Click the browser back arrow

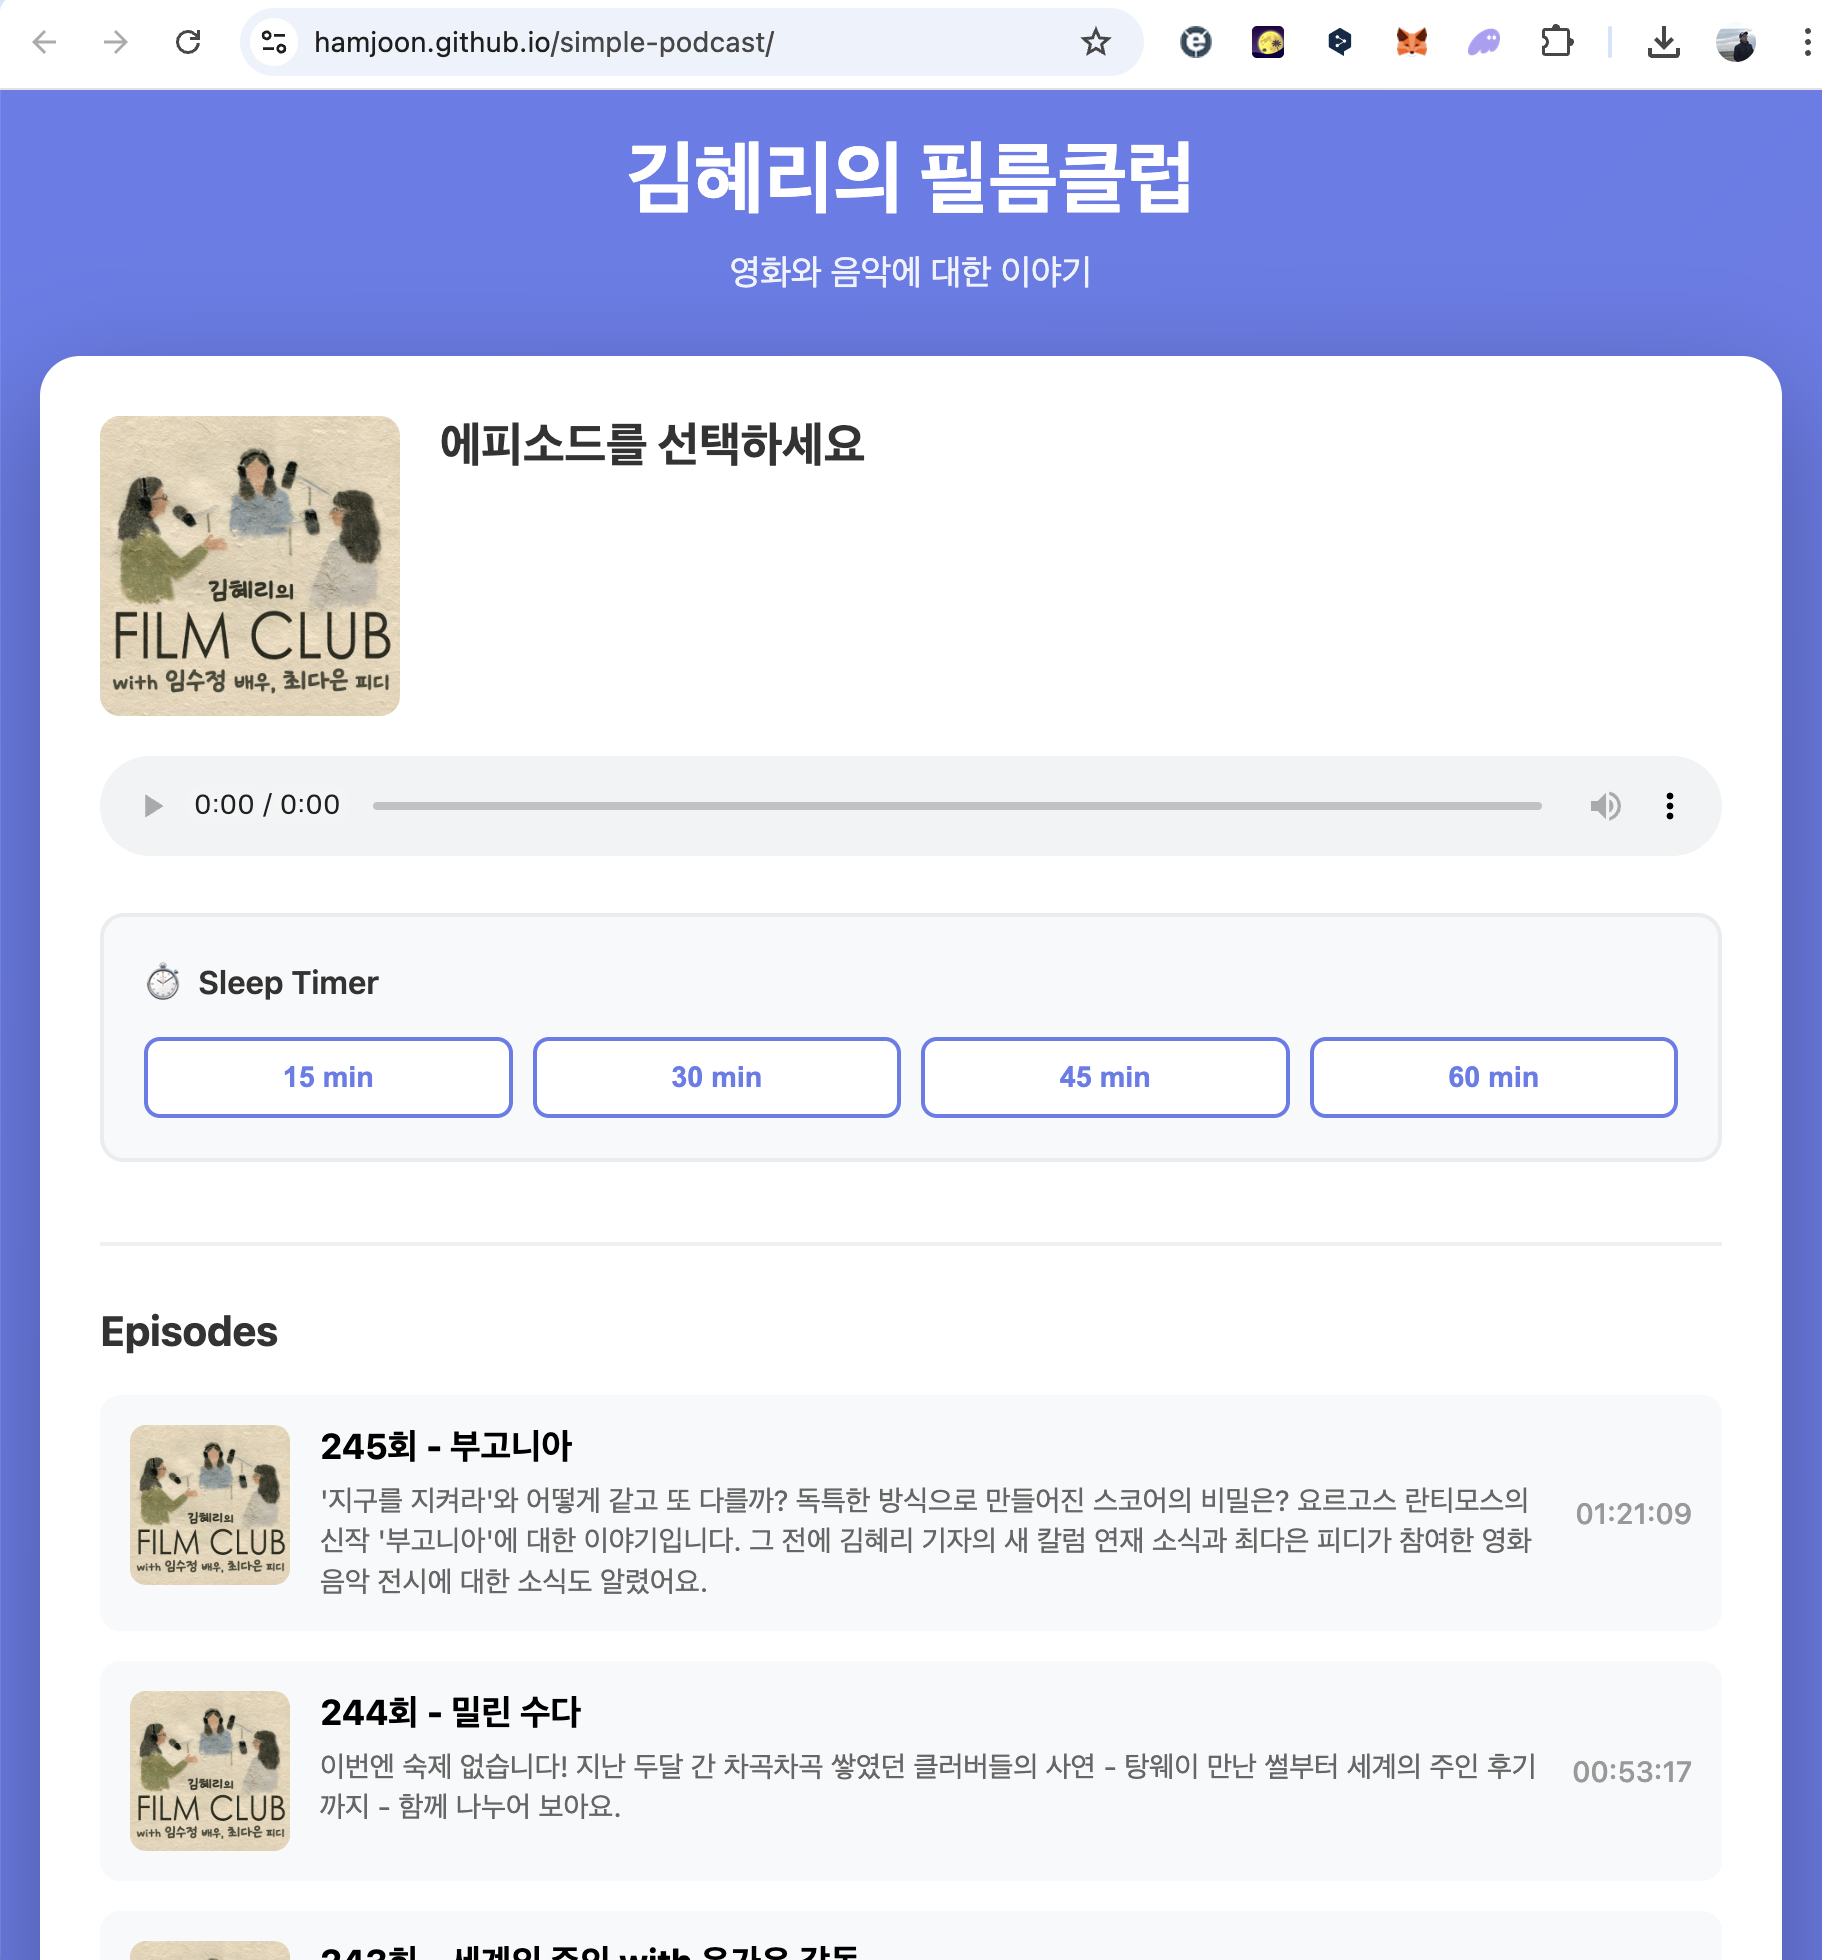point(44,42)
